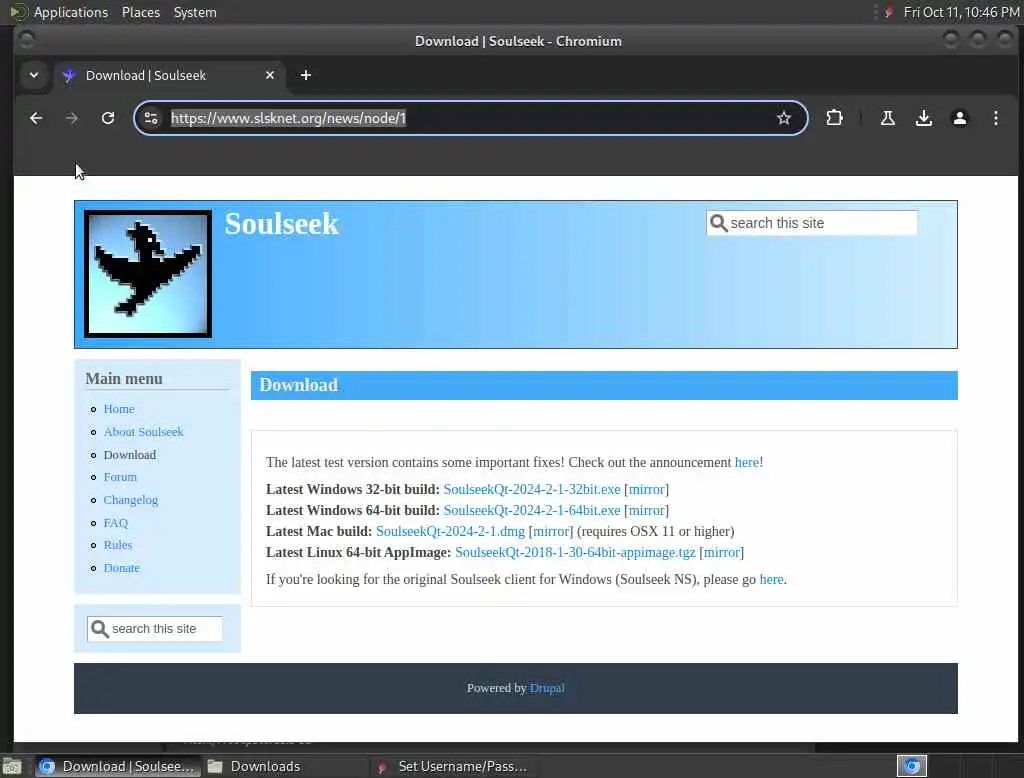Image resolution: width=1024 pixels, height=778 pixels.
Task: Download SoulseekQt-2024-2-1.dmg Mac build
Action: click(x=450, y=531)
